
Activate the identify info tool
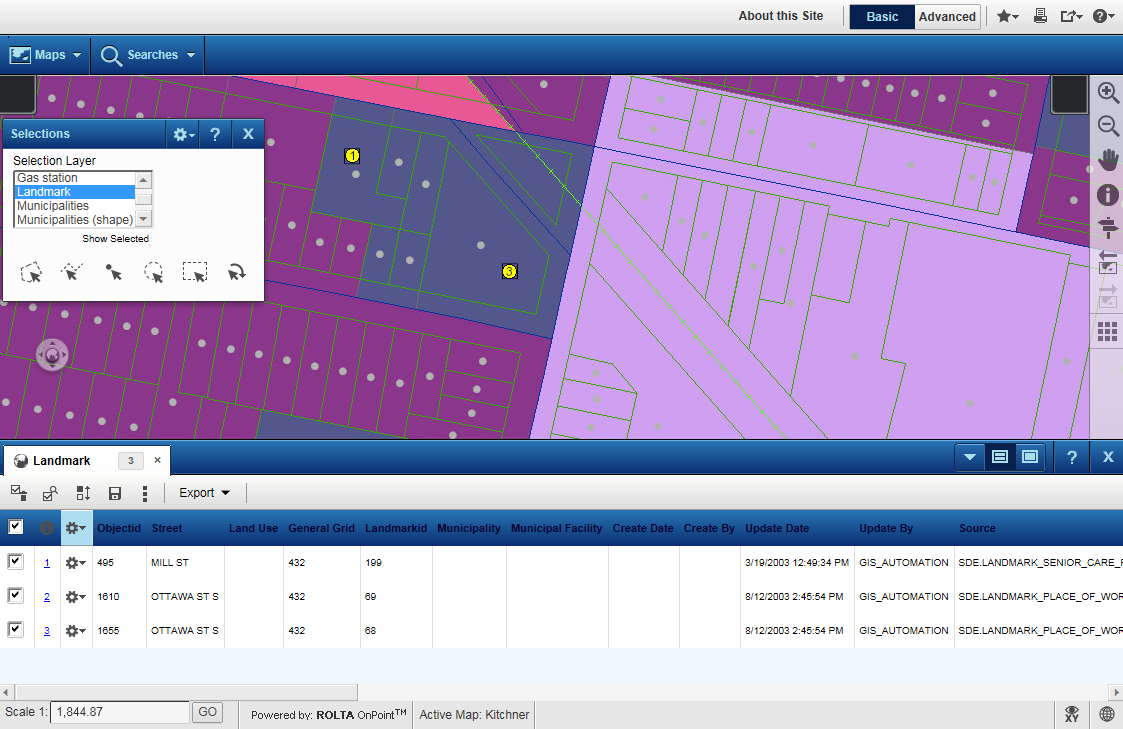coord(1107,195)
